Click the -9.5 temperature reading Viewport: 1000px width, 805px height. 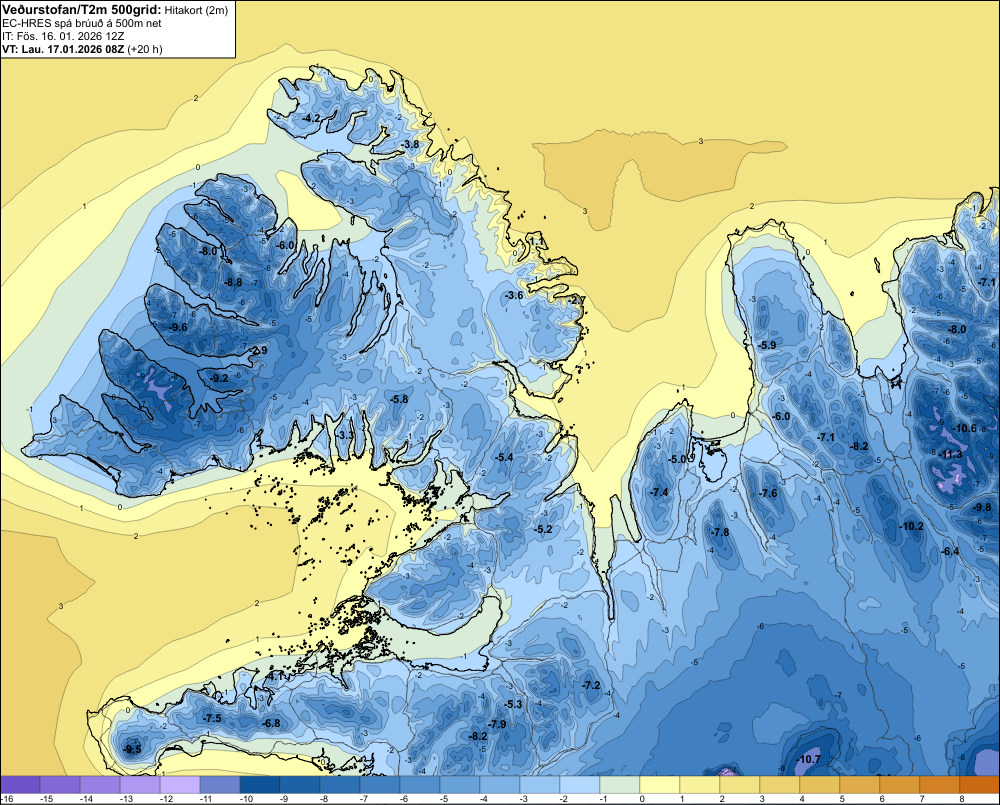tap(132, 750)
